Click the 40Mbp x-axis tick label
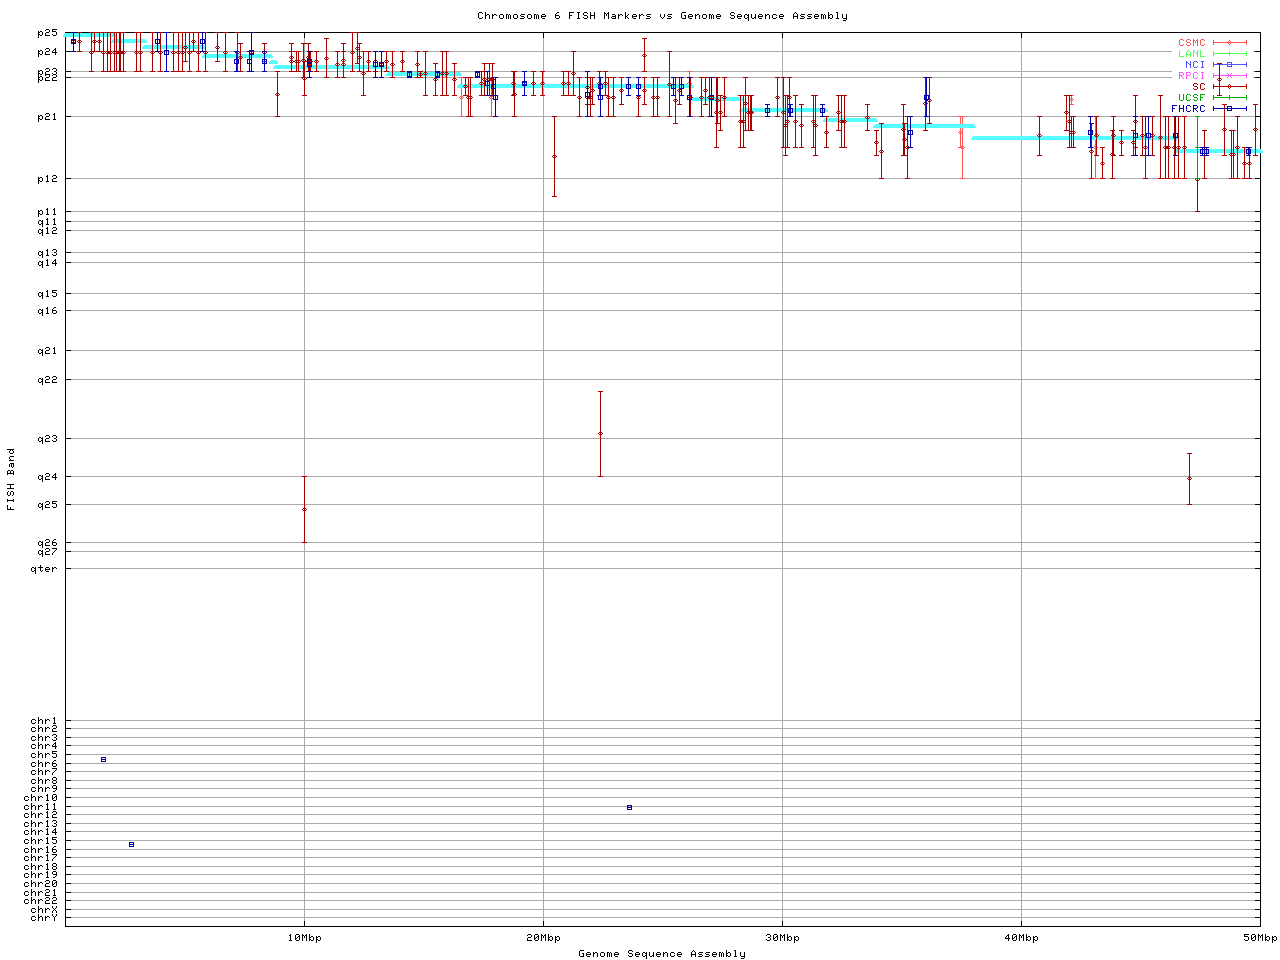Screen dimensions: 1280x960 pyautogui.click(x=1021, y=938)
